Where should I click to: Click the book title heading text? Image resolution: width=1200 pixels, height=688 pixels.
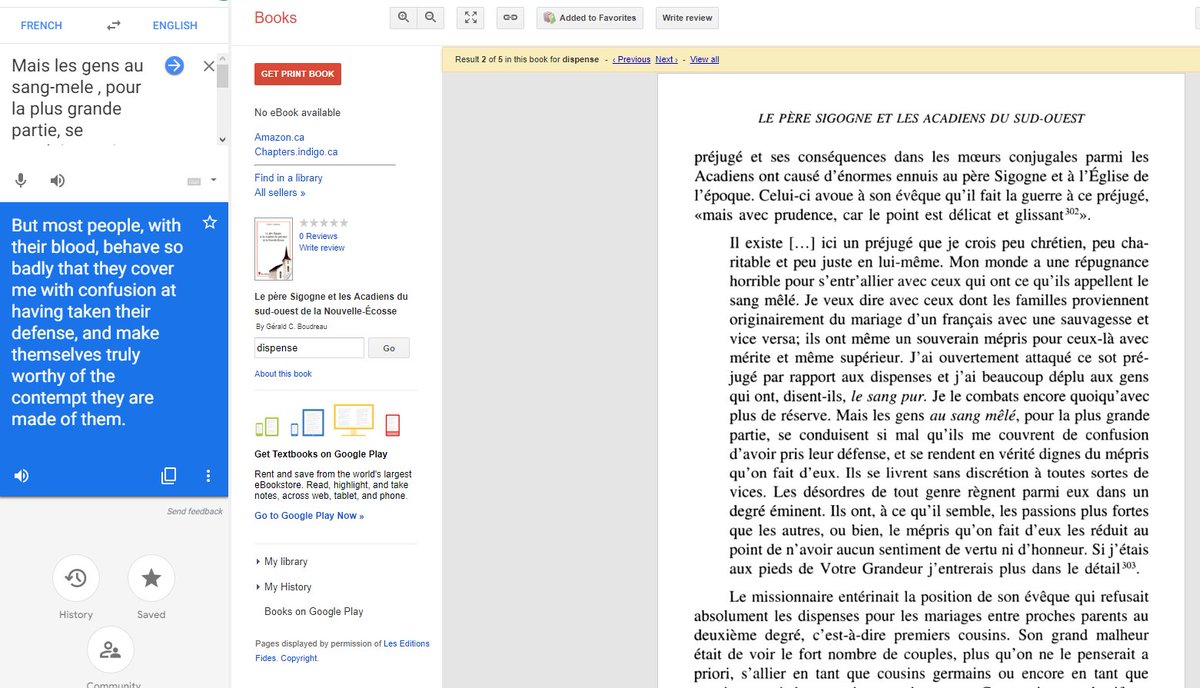[331, 304]
